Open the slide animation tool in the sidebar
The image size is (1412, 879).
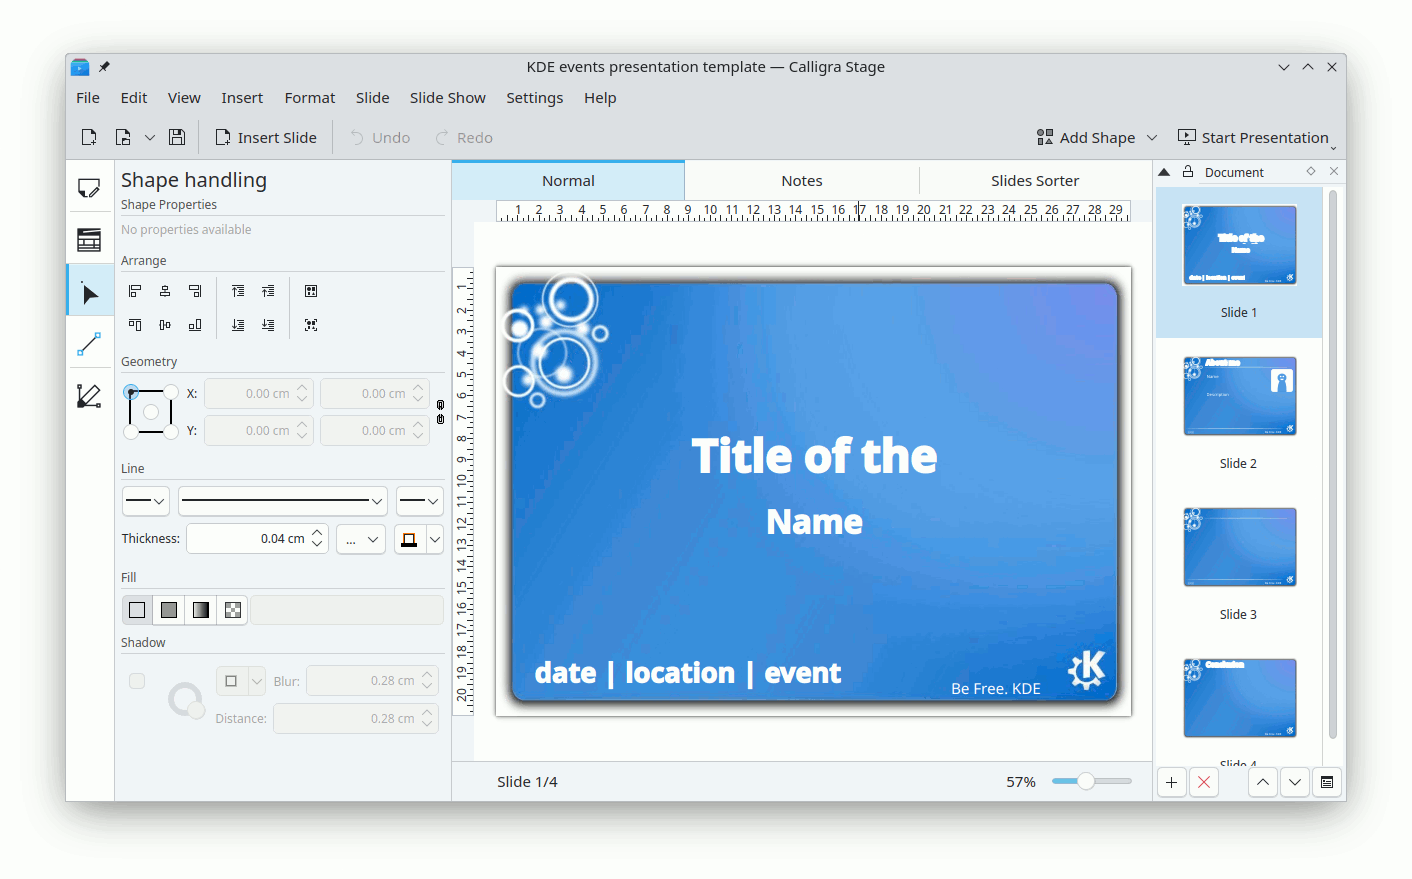90,240
